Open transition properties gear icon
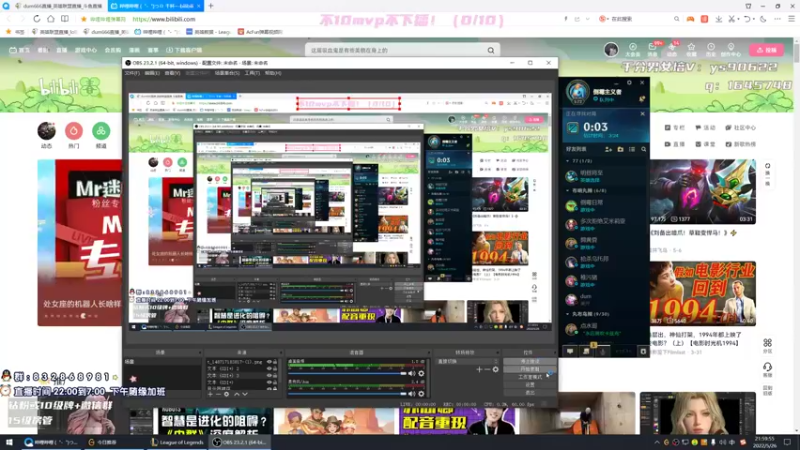Screen dimensions: 800x450 point(495,369)
